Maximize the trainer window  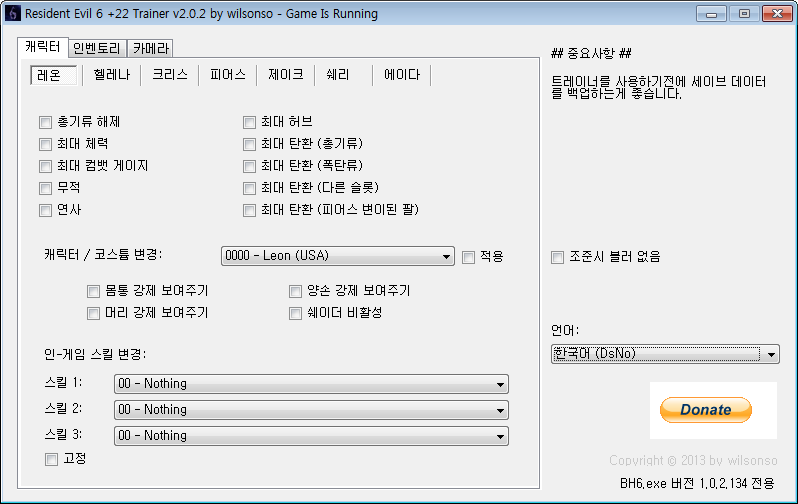tap(744, 14)
